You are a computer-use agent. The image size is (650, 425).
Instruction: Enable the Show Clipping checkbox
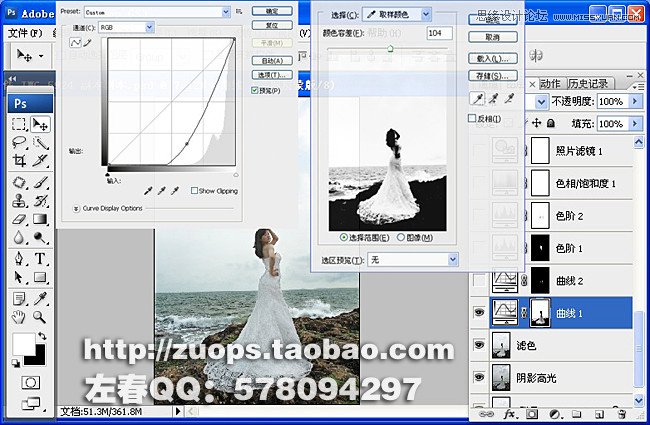pyautogui.click(x=194, y=191)
